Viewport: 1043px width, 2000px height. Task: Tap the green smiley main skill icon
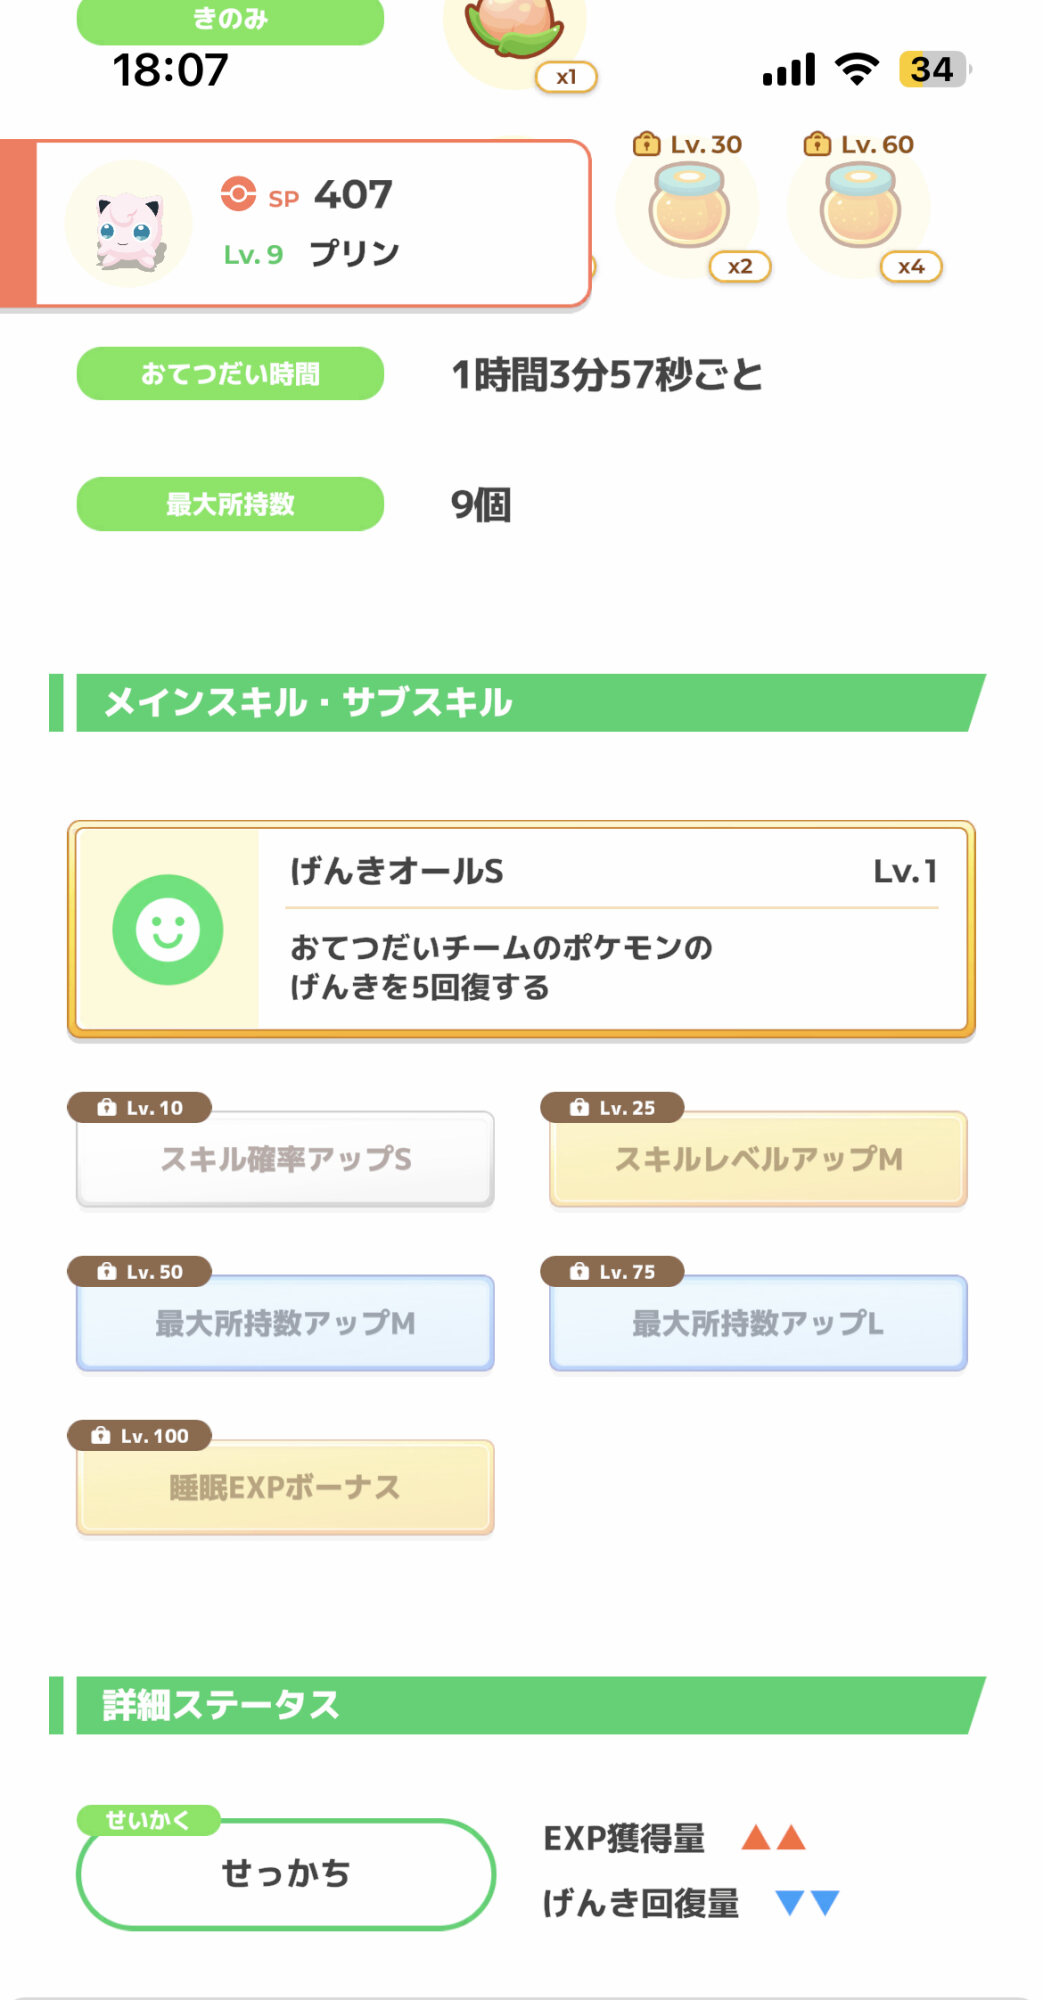167,929
